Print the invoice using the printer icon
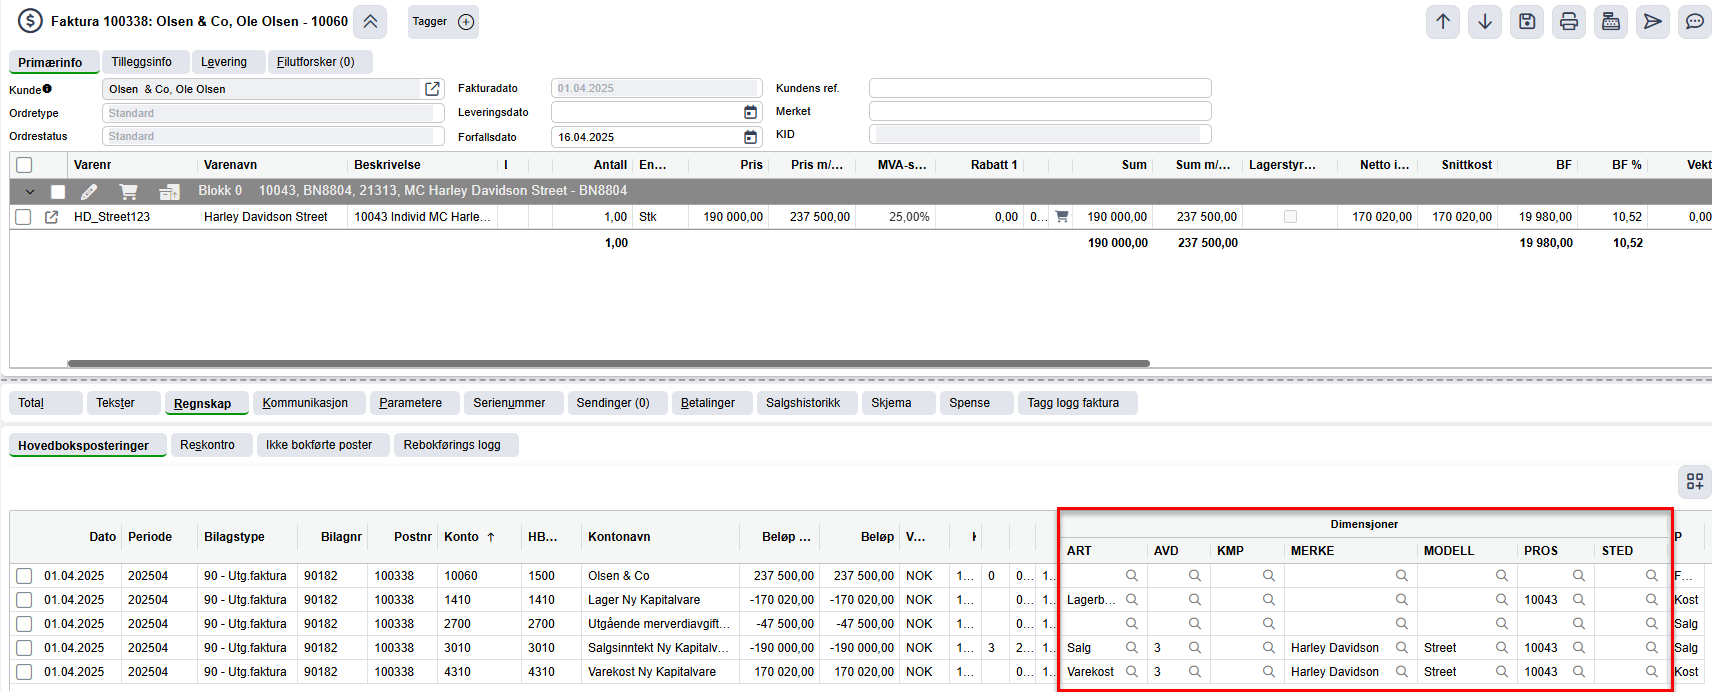The width and height of the screenshot is (1712, 692). [x=1569, y=21]
